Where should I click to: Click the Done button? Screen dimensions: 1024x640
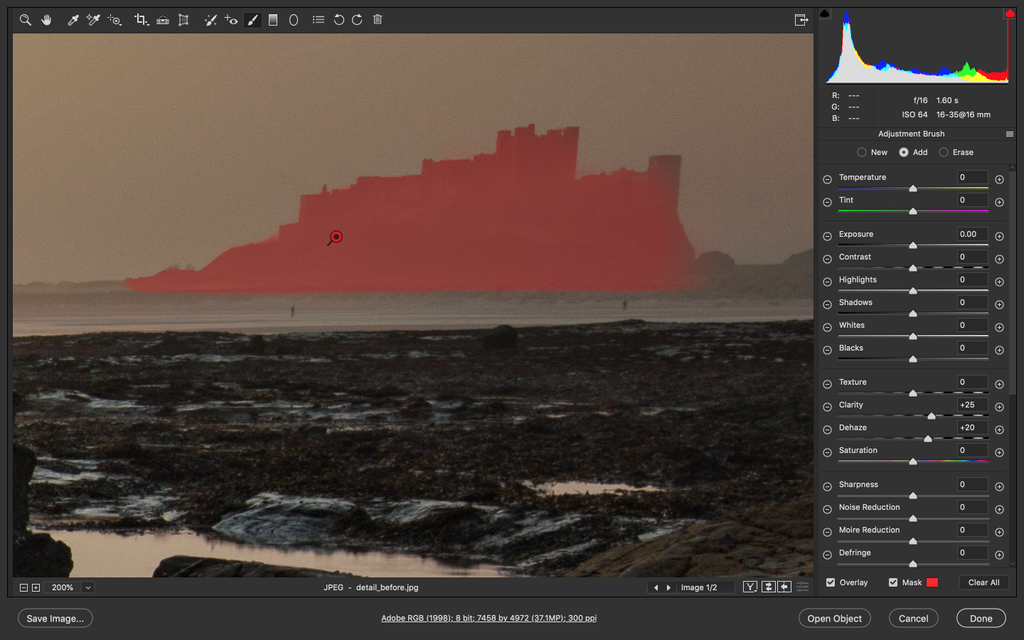[981, 618]
